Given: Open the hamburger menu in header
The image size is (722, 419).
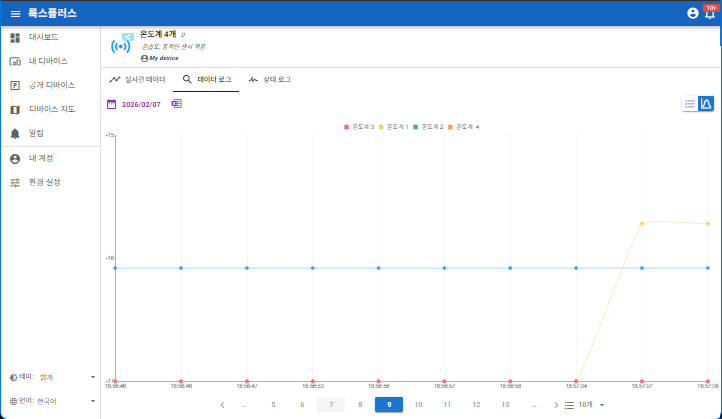Looking at the screenshot, I should 15,14.
